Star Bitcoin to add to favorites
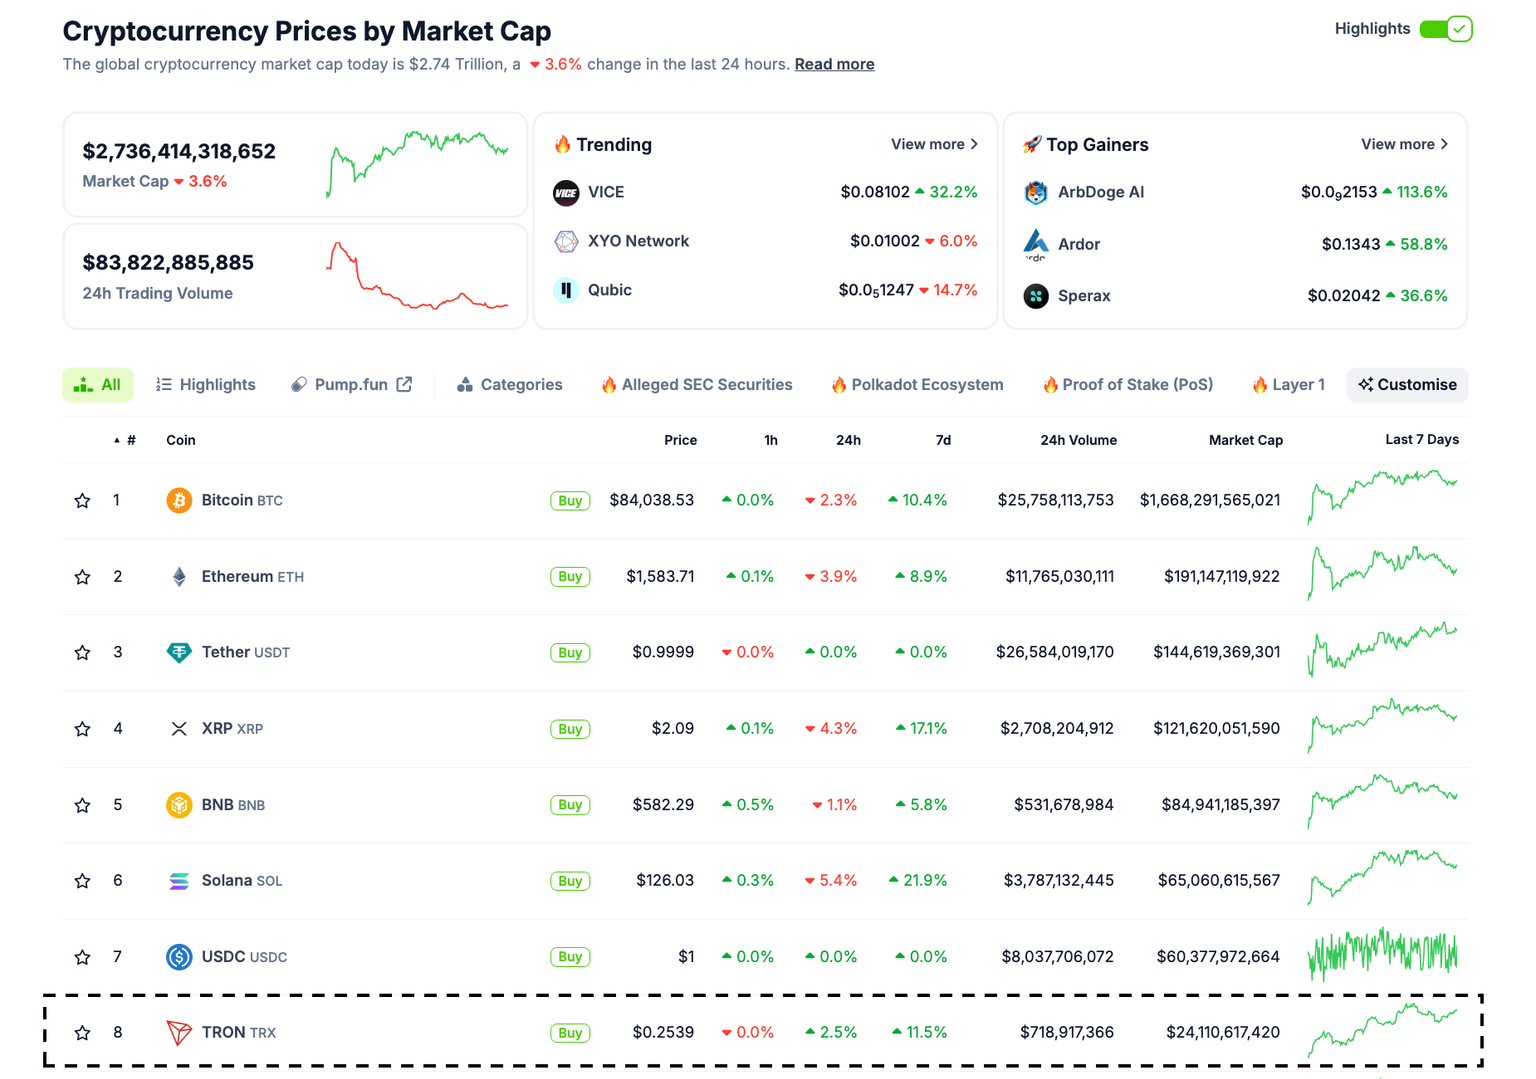Screen dimensions: 1536x1079 [x=82, y=500]
